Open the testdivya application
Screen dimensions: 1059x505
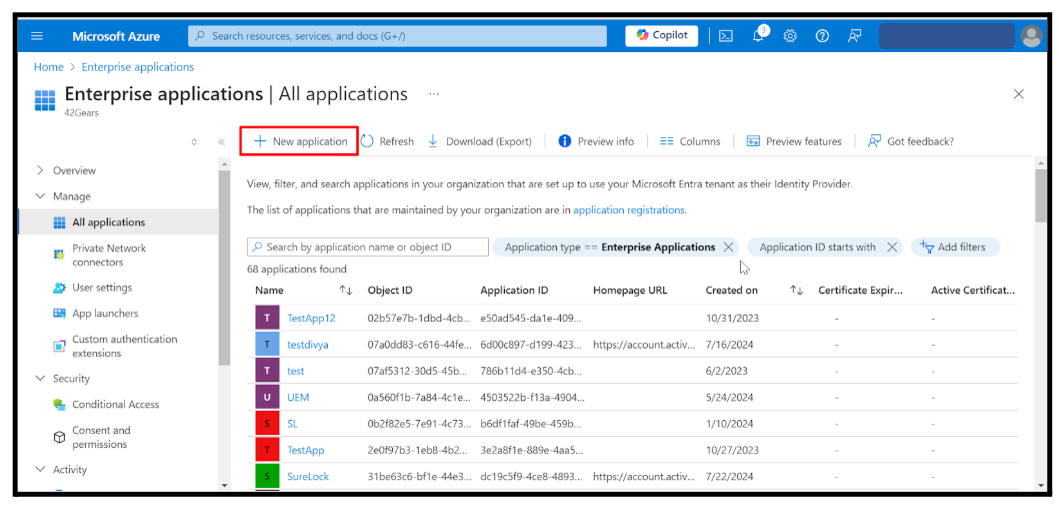pos(308,344)
